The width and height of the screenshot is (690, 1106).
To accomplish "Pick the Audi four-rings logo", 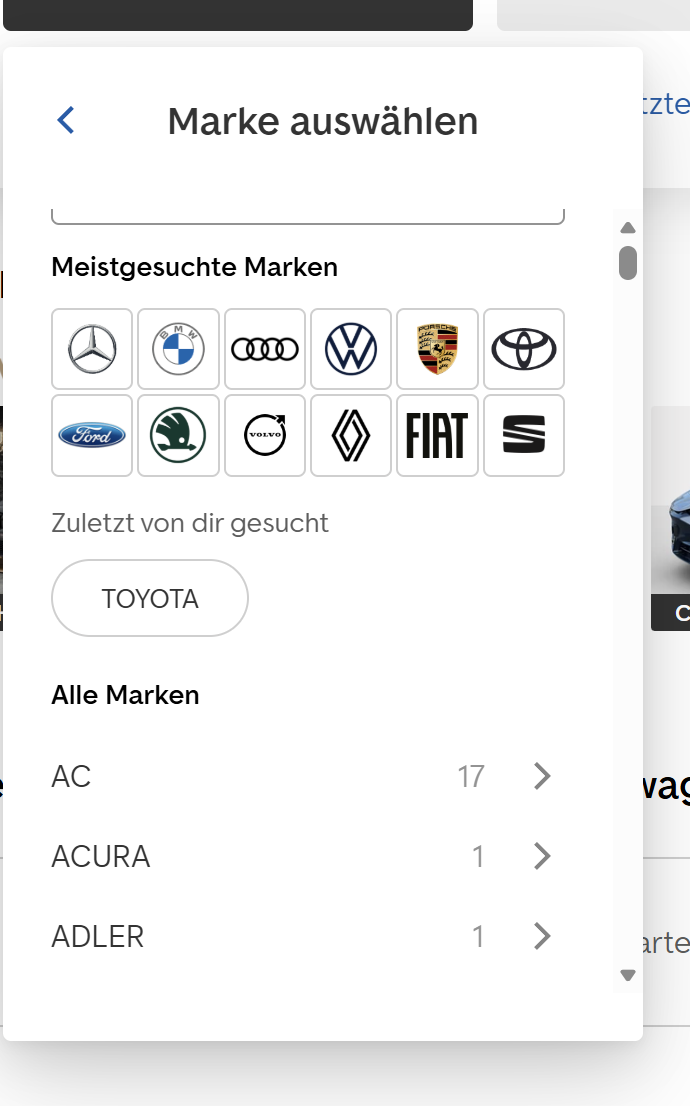I will click(265, 349).
